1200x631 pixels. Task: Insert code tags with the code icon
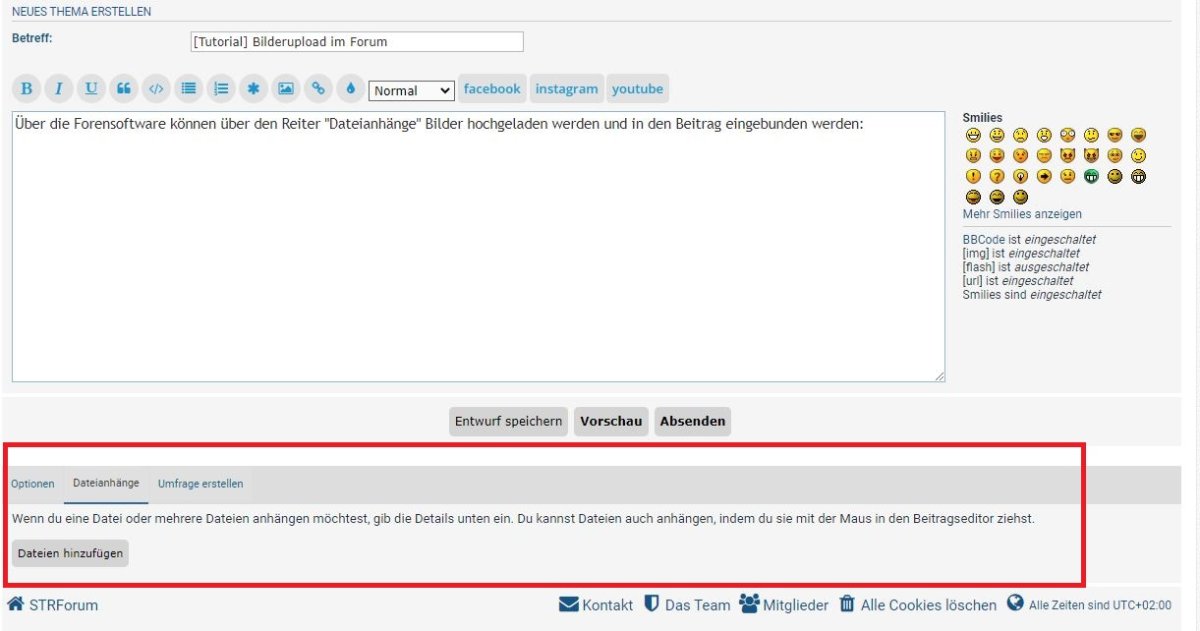(x=155, y=89)
